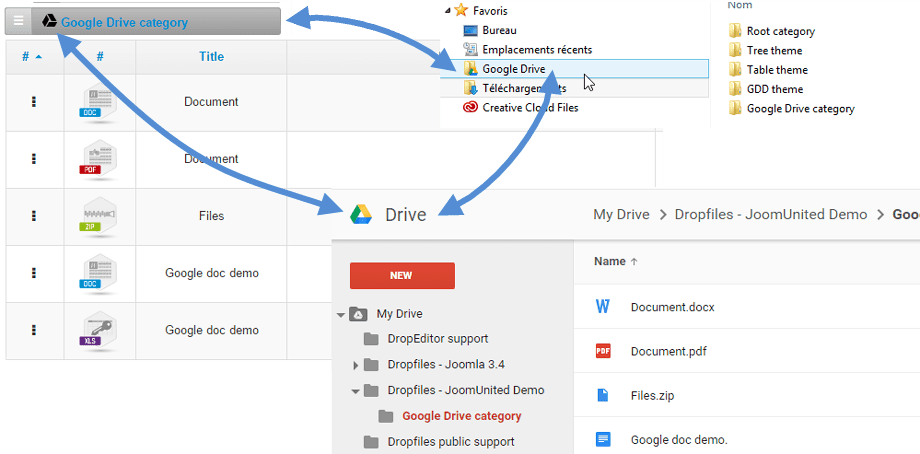Open the GDD theme folder
The image size is (920, 454).
tap(774, 89)
